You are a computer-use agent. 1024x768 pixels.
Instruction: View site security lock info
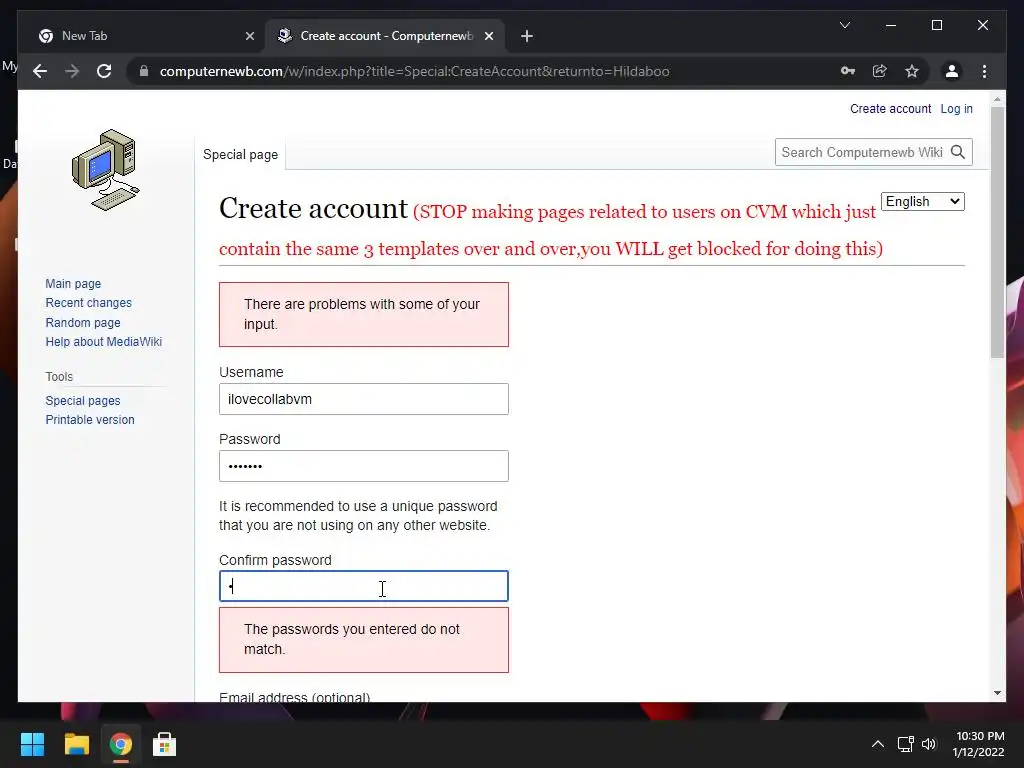144,71
